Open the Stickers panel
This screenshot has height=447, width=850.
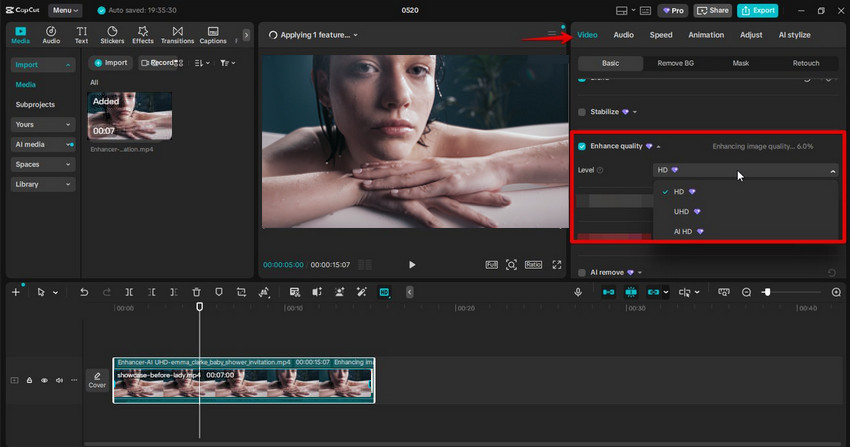112,35
